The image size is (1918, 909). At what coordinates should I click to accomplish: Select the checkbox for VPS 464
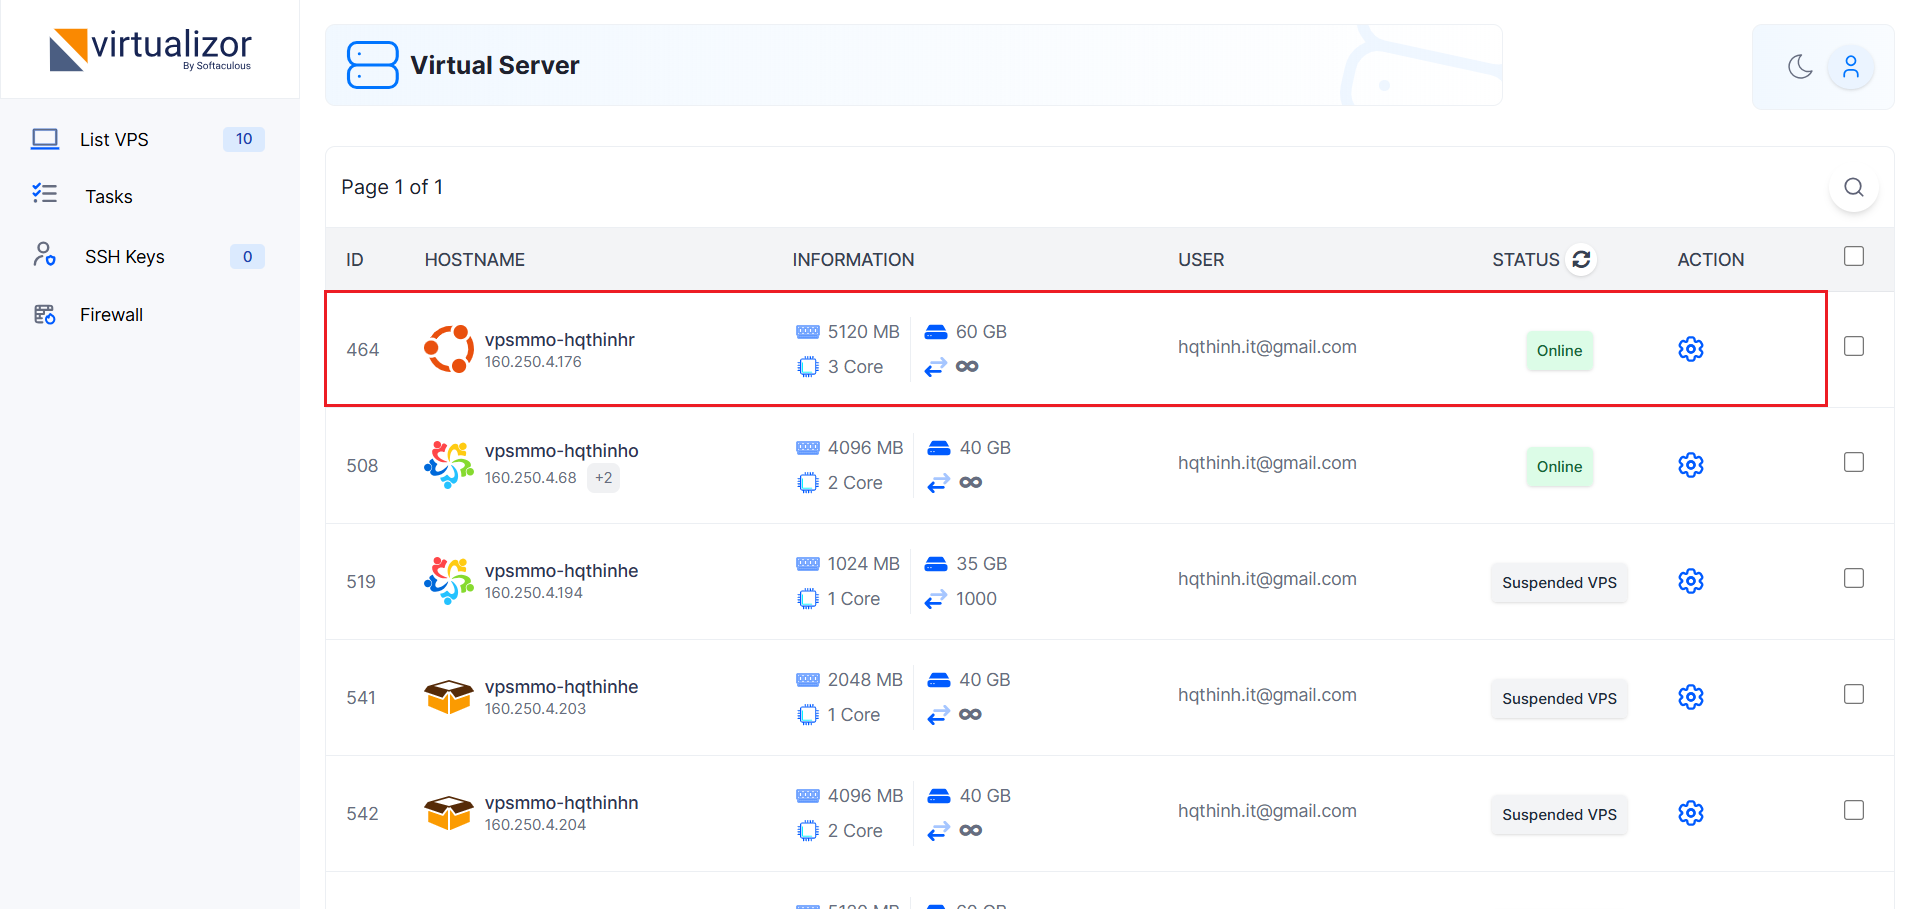tap(1853, 346)
